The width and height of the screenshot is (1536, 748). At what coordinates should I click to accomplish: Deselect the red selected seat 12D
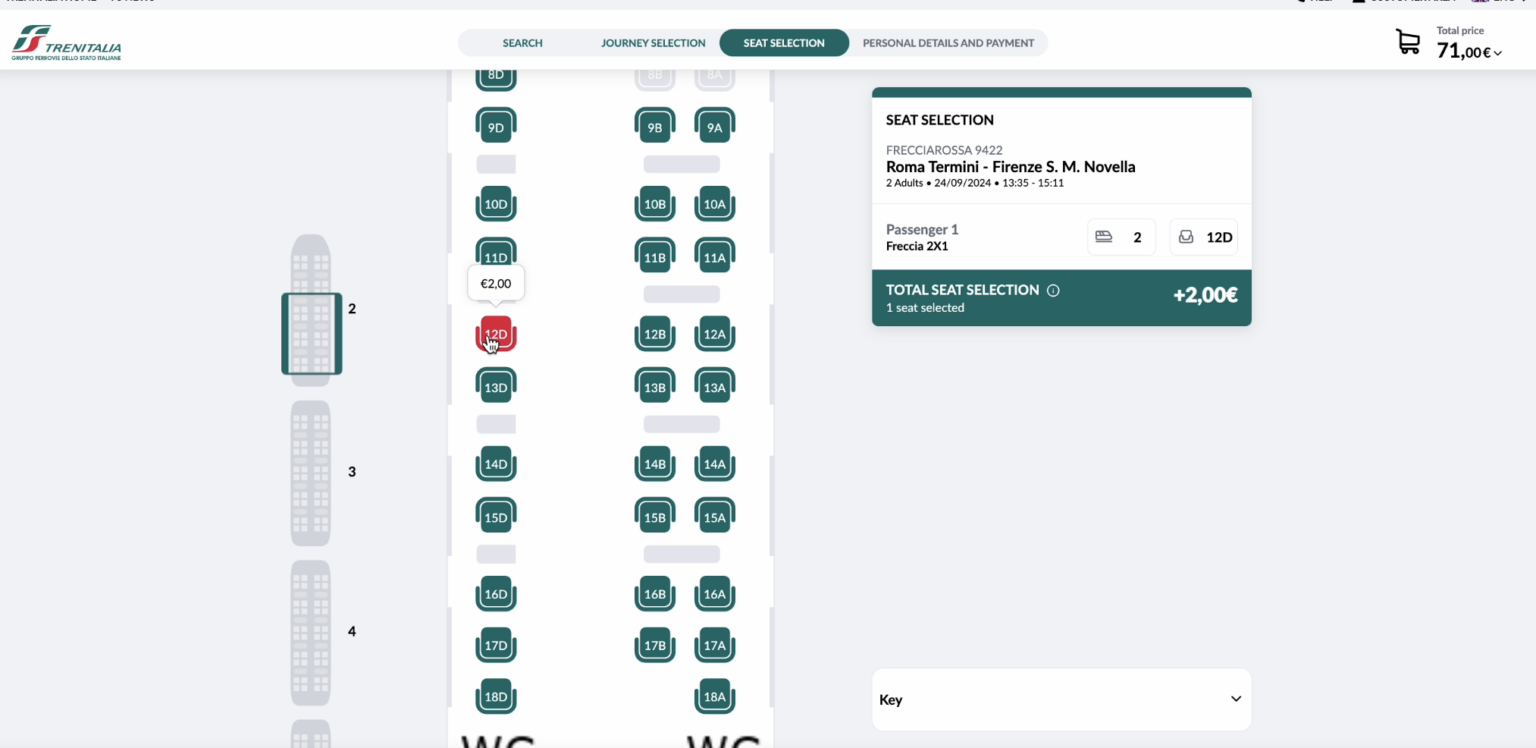[496, 334]
